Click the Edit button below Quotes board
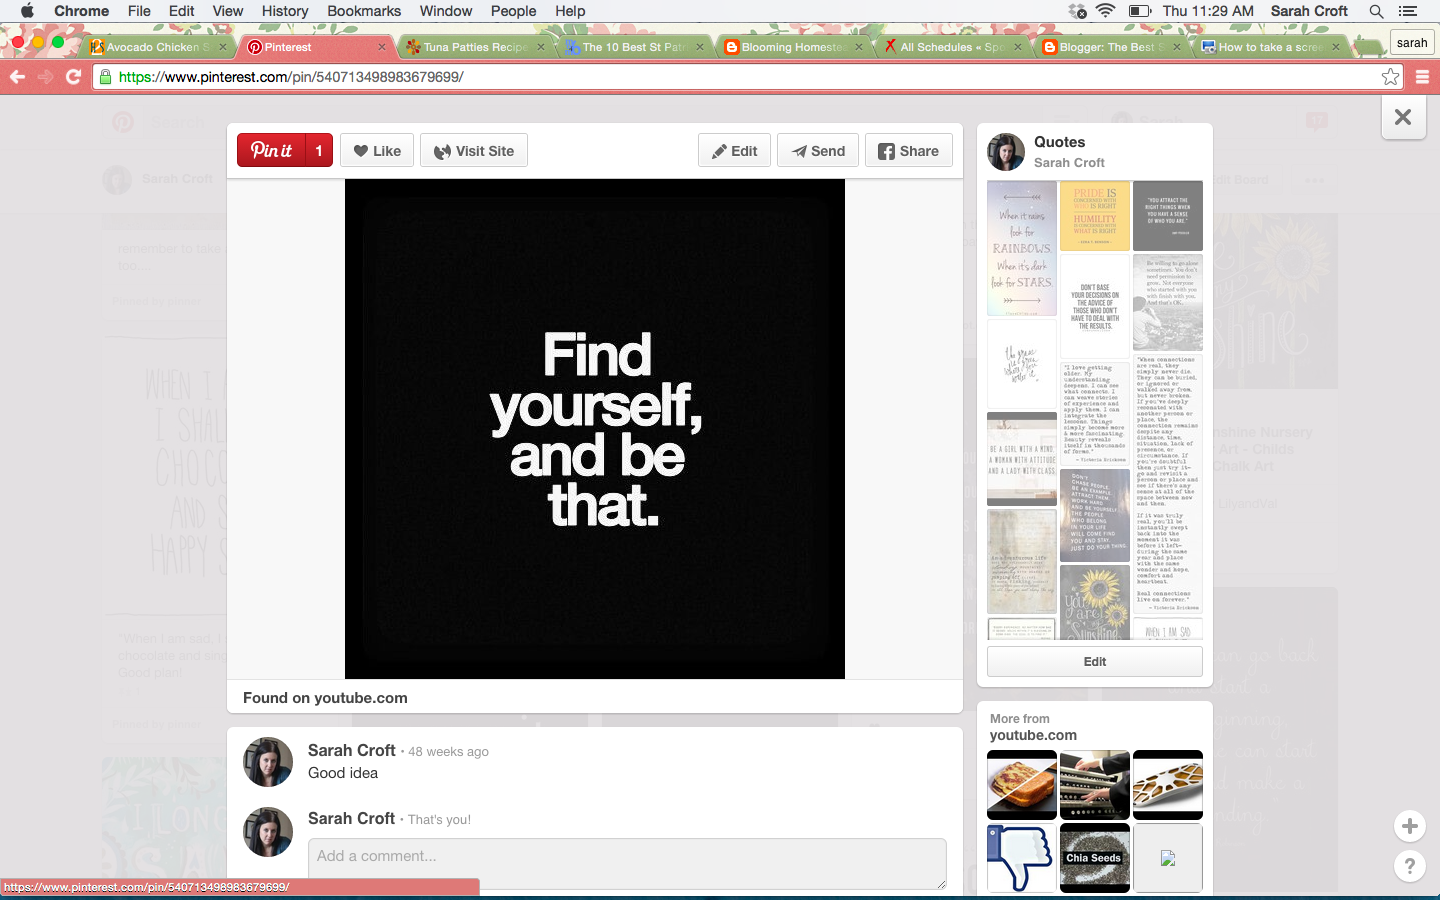 click(x=1095, y=662)
